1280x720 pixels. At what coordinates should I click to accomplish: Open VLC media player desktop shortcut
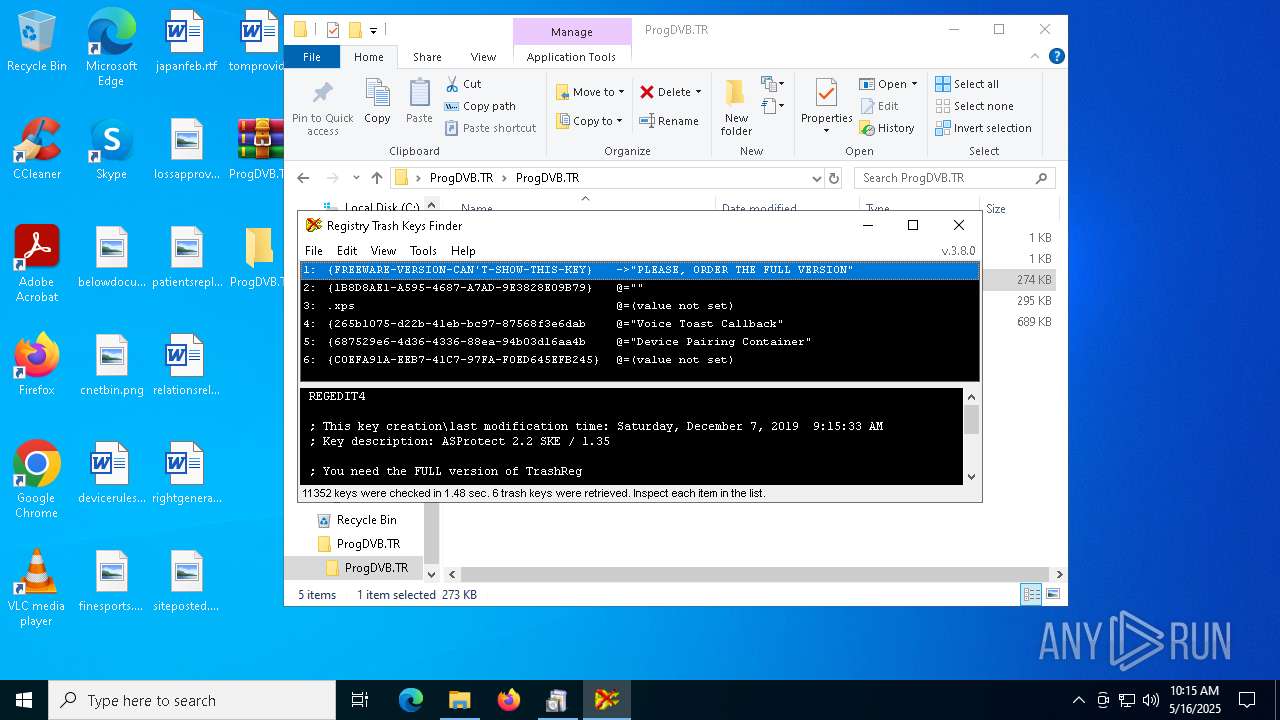37,588
